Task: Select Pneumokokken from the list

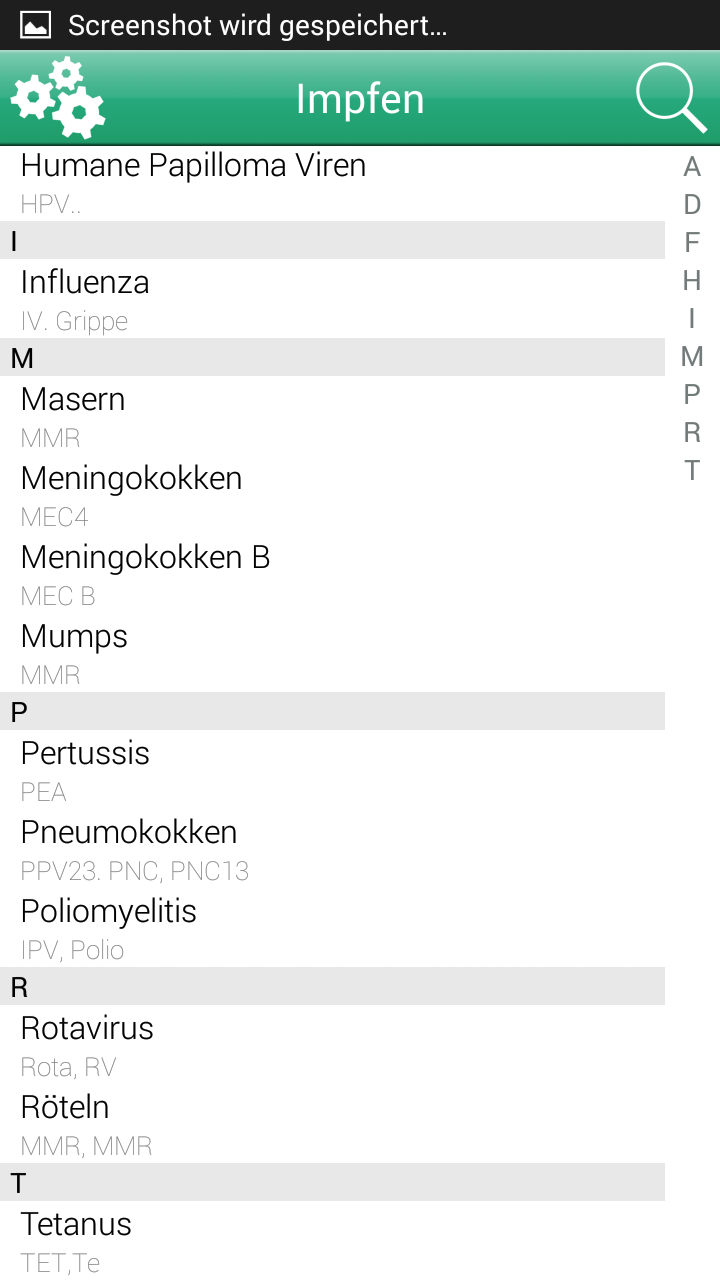Action: [332, 849]
